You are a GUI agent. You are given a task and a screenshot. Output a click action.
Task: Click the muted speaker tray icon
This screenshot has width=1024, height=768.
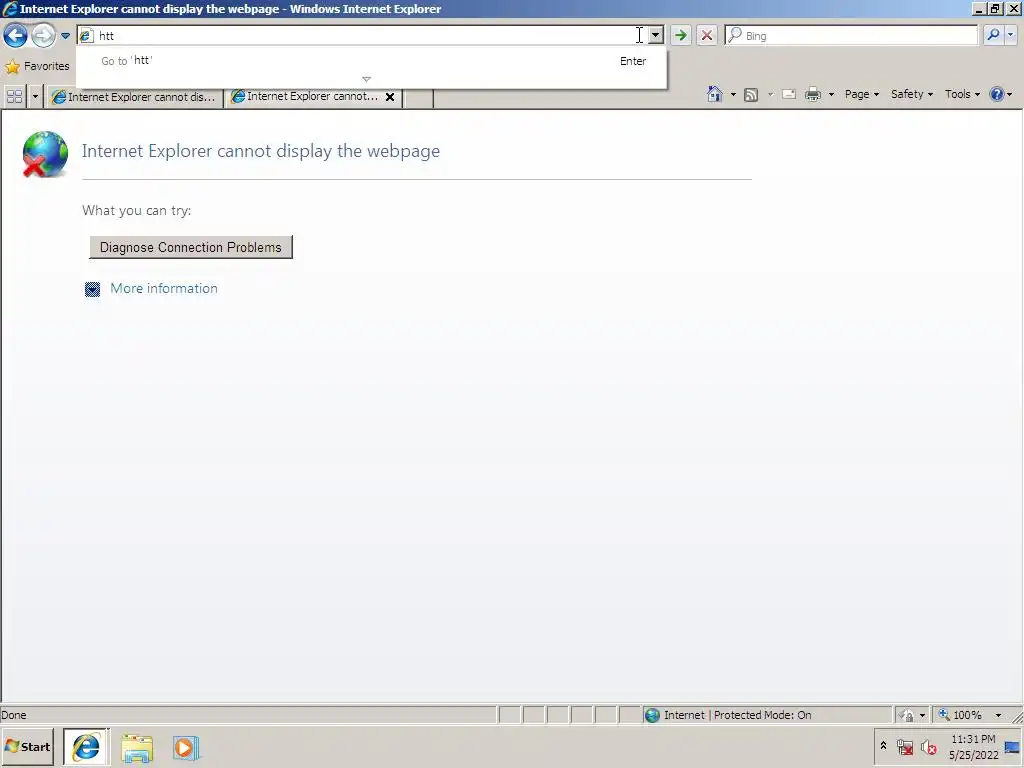point(928,746)
